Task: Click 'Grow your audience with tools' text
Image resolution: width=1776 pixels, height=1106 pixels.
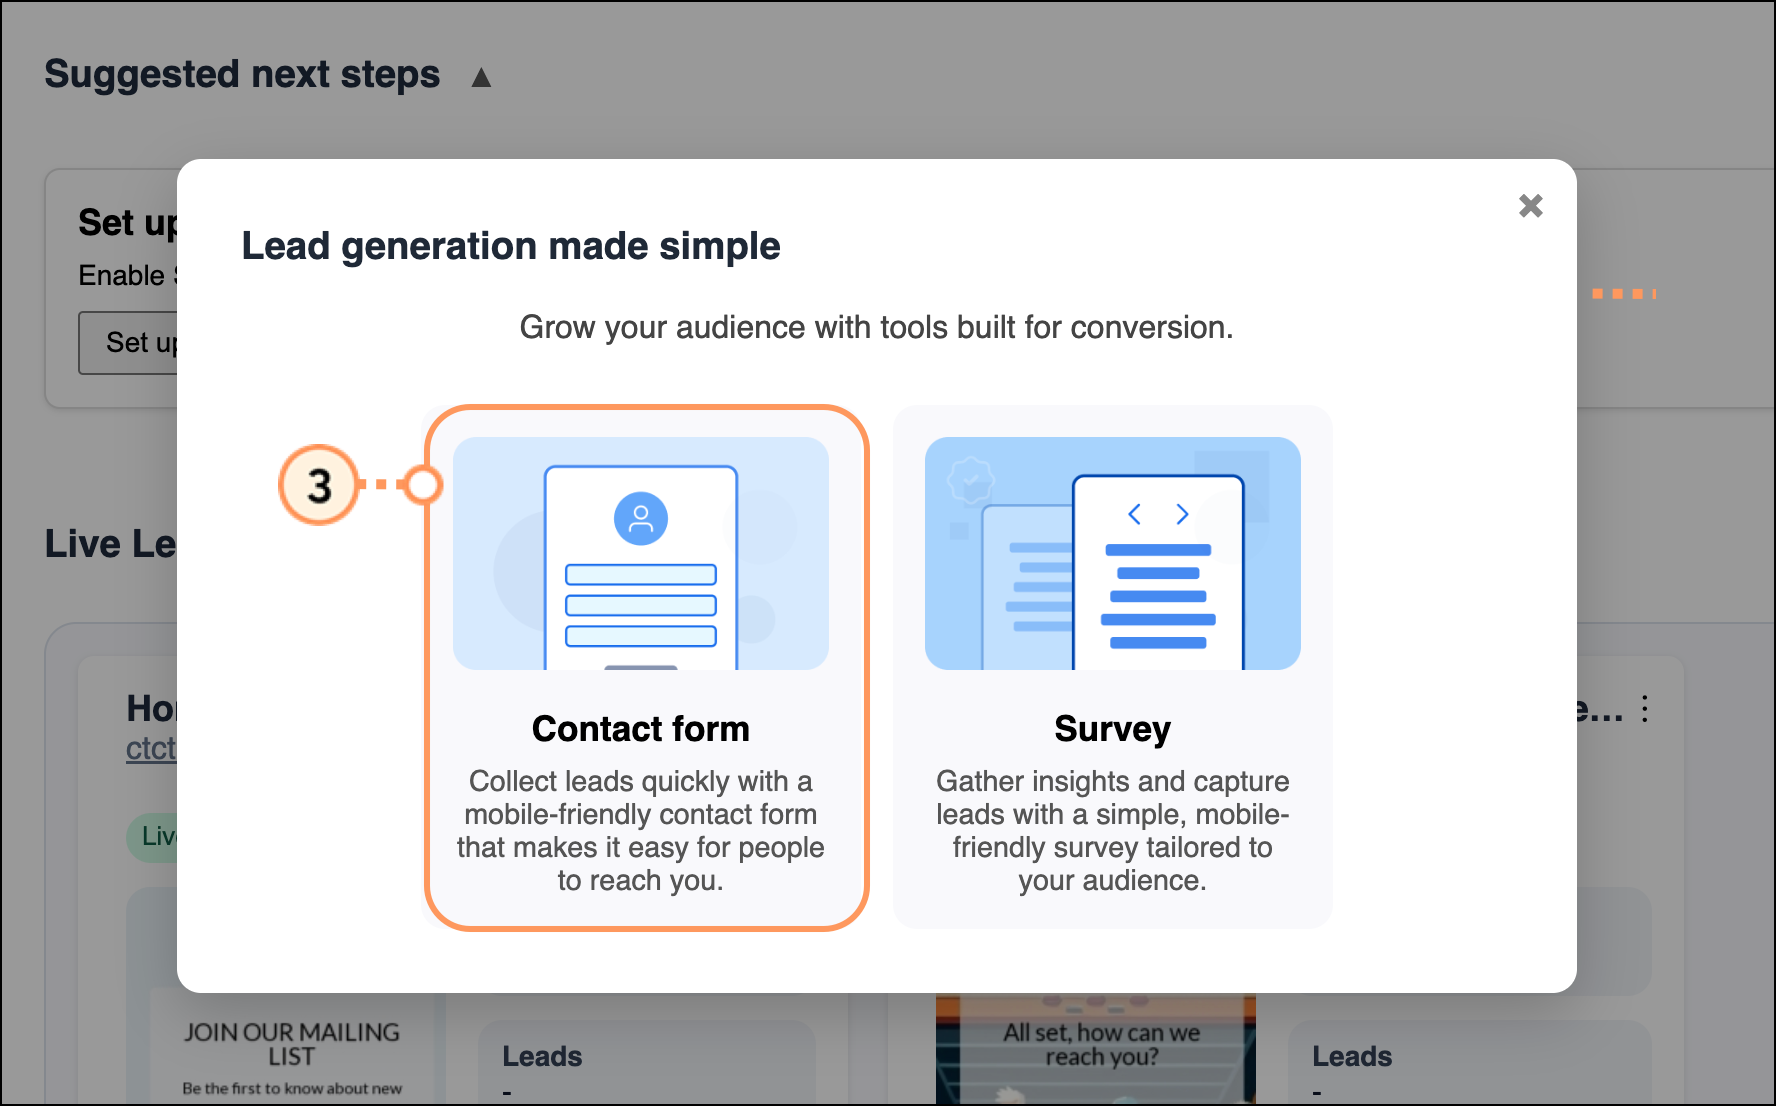Action: [x=877, y=327]
